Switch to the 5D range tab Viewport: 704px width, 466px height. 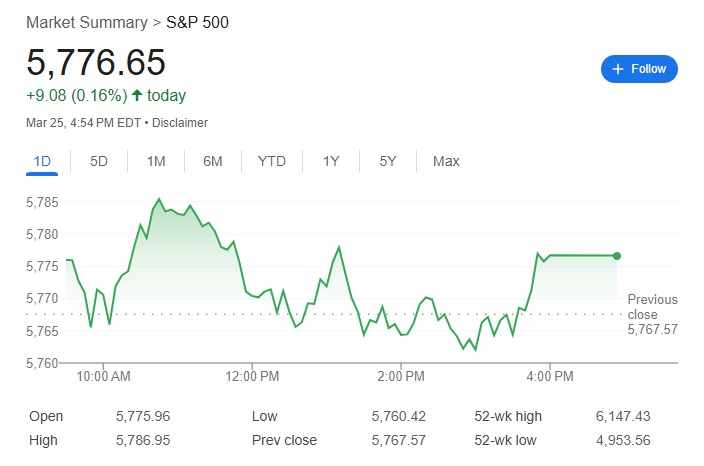click(x=99, y=161)
